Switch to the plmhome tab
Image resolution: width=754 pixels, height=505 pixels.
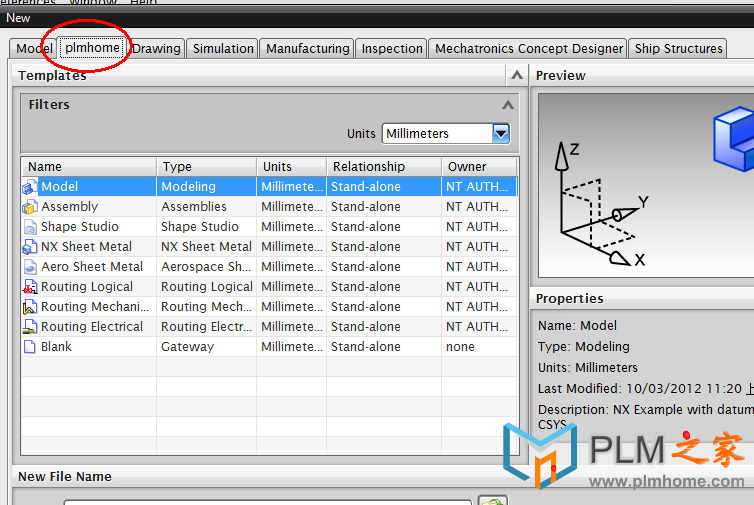pos(92,48)
